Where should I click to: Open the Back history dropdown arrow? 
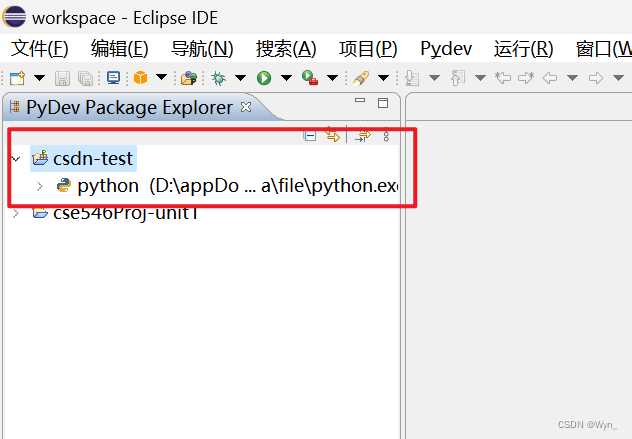(572, 77)
